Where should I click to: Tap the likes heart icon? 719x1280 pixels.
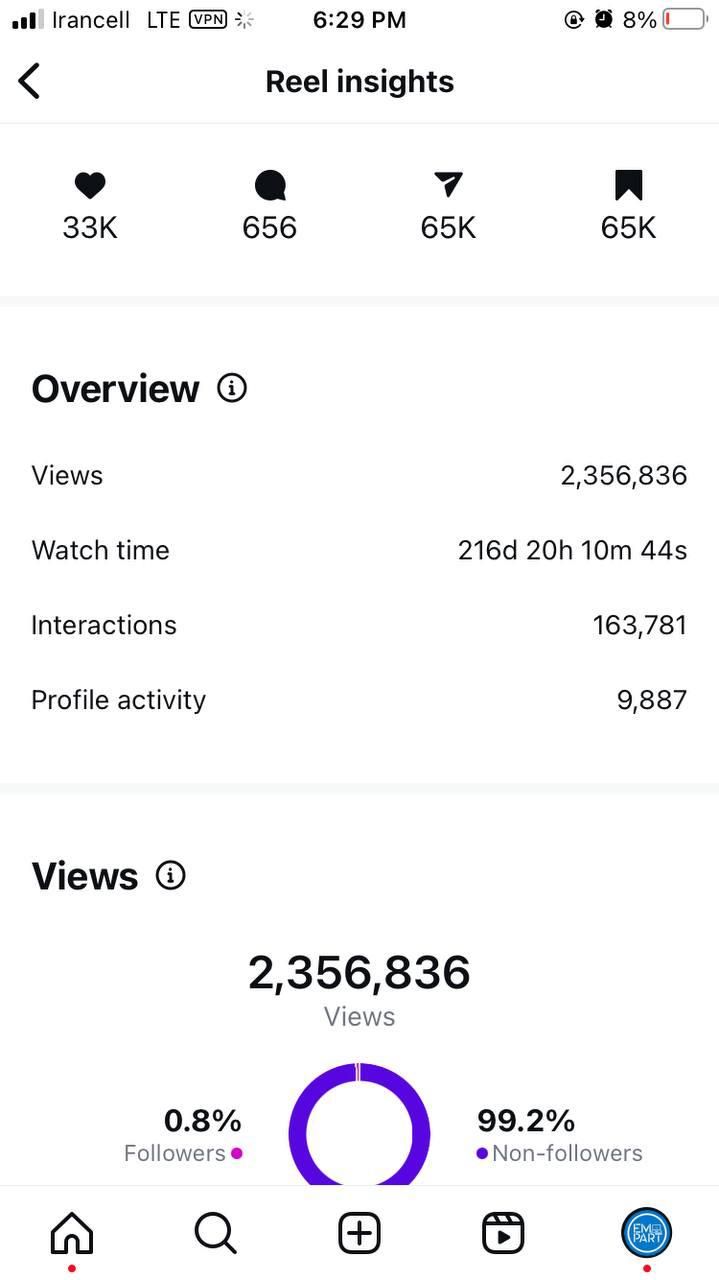pyautogui.click(x=90, y=185)
